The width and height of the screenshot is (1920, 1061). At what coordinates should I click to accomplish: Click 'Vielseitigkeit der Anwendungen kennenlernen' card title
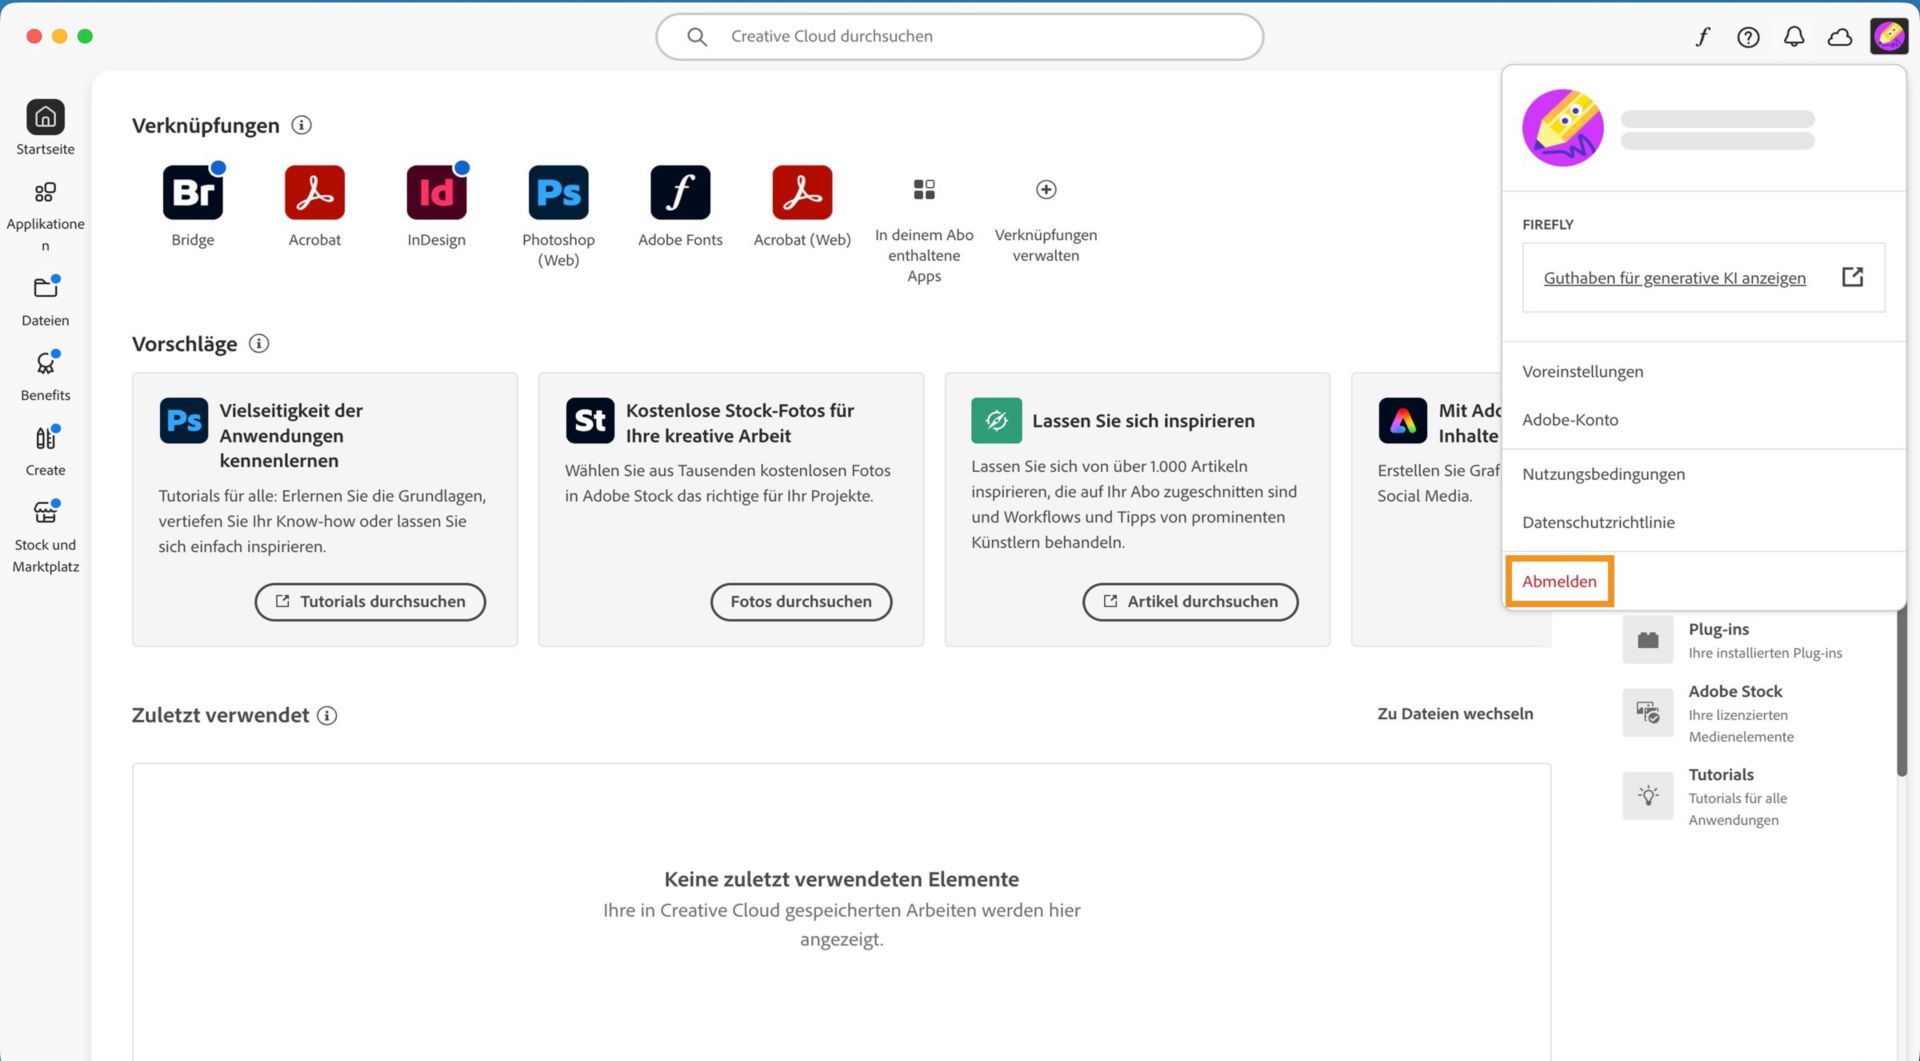pyautogui.click(x=291, y=436)
